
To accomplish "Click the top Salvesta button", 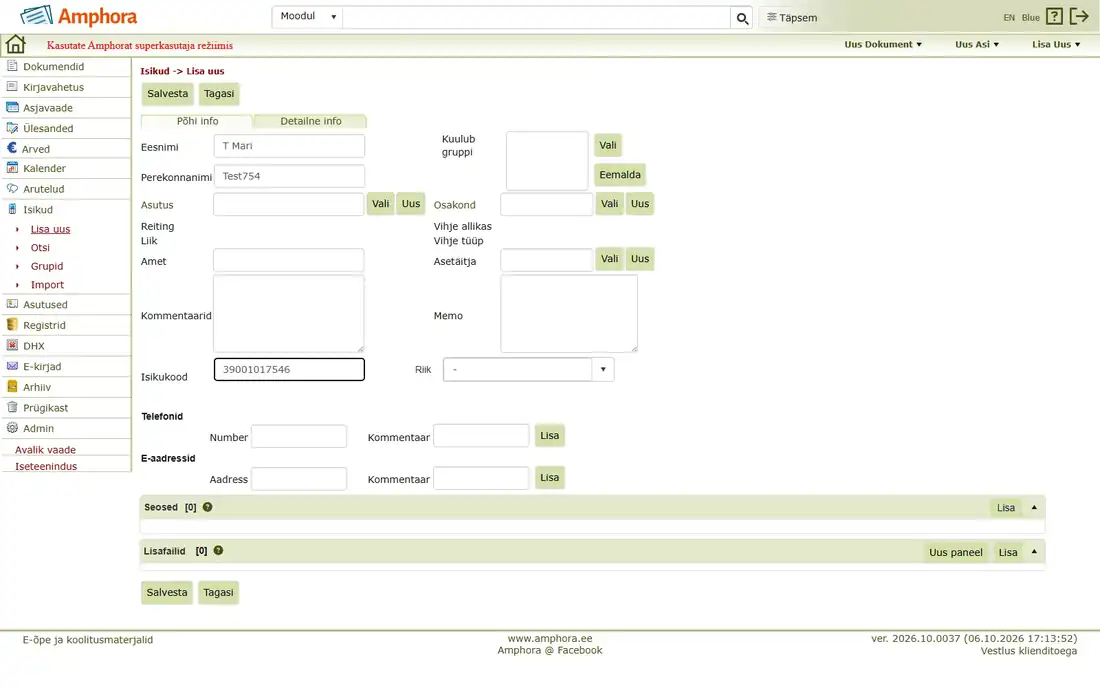I will tap(168, 94).
